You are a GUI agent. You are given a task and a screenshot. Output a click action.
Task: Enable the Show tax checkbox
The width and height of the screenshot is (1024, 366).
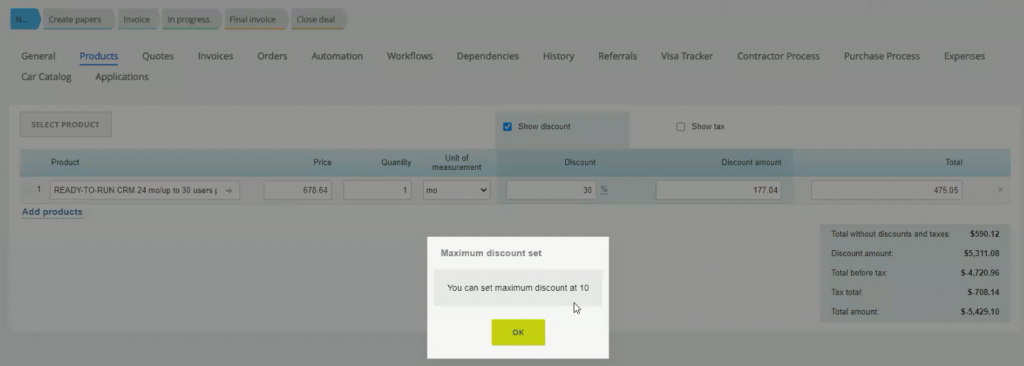[680, 127]
